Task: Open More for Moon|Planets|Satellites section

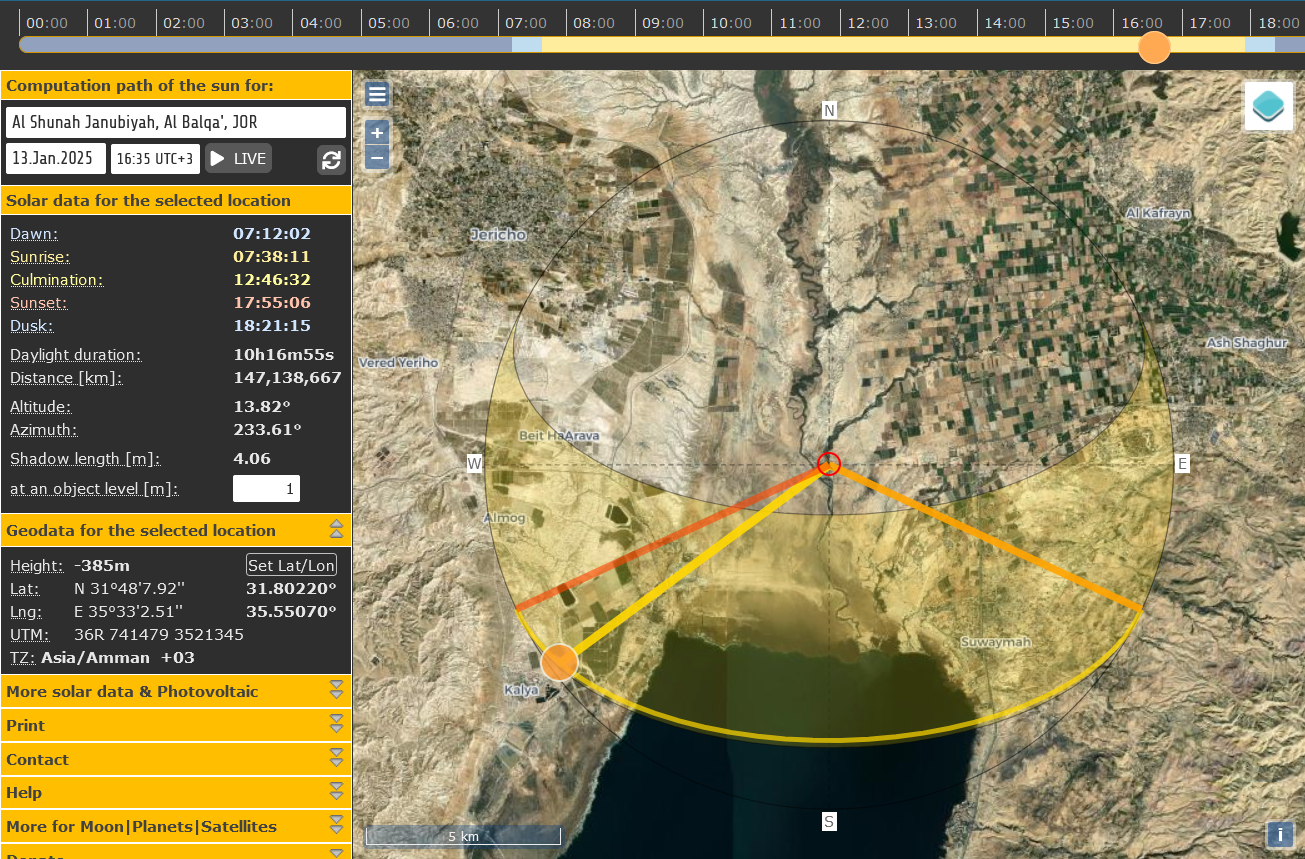Action: coord(336,826)
